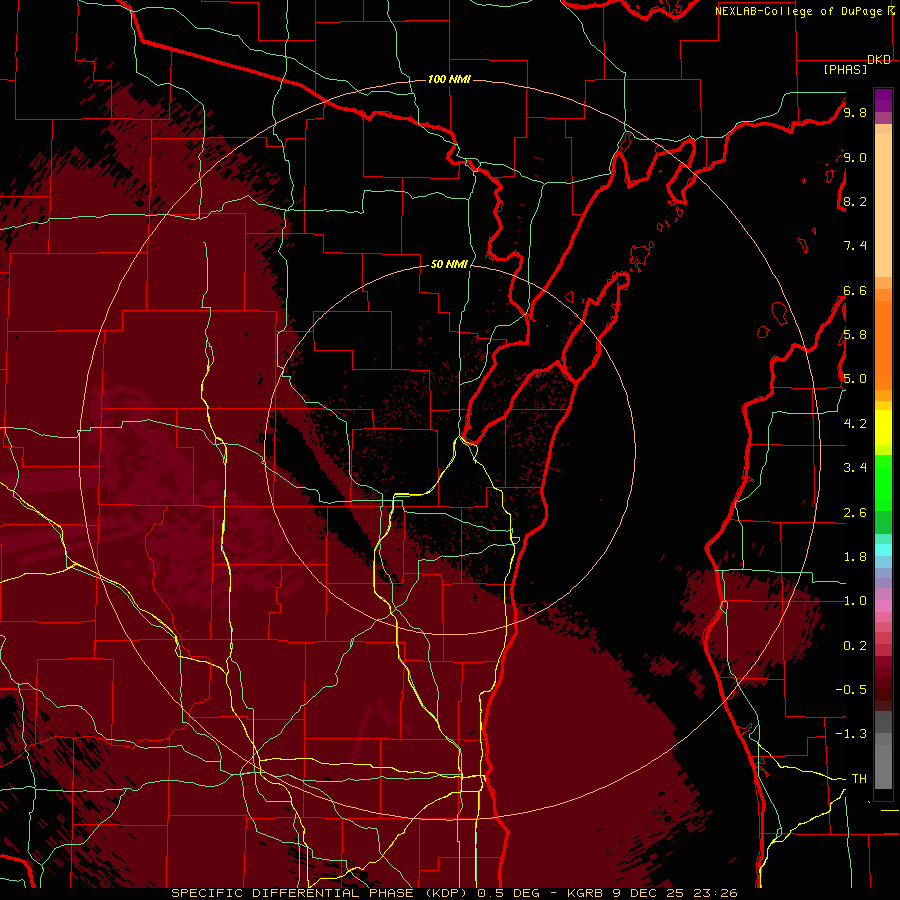Click the 100 NMI range ring label
Viewport: 900px width, 900px height.
coord(449,79)
